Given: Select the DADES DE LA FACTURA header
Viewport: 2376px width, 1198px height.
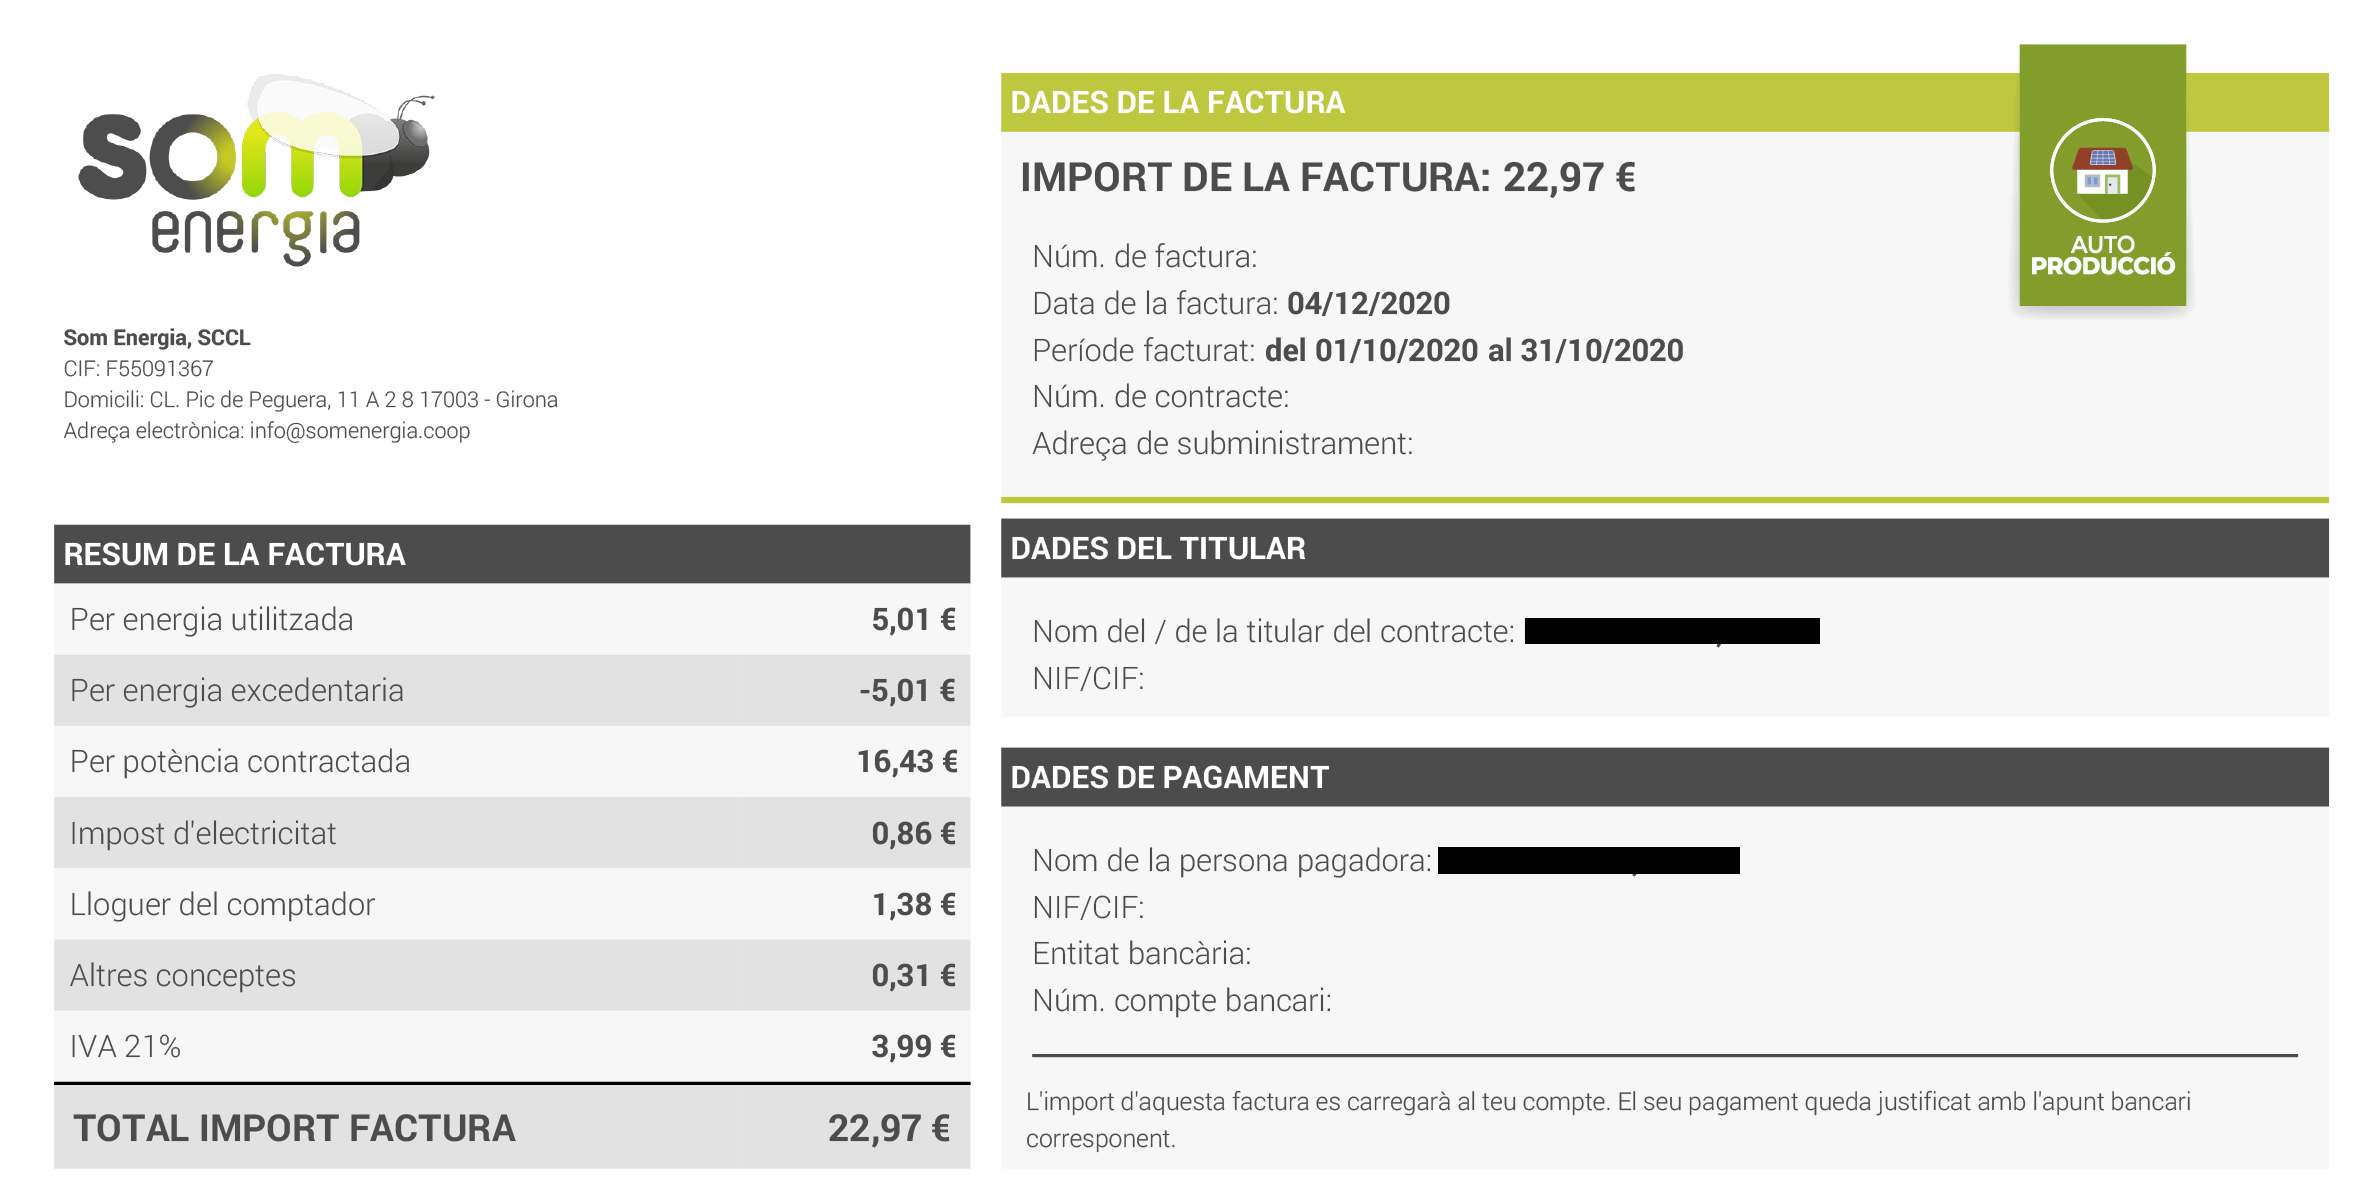Looking at the screenshot, I should click(1177, 103).
